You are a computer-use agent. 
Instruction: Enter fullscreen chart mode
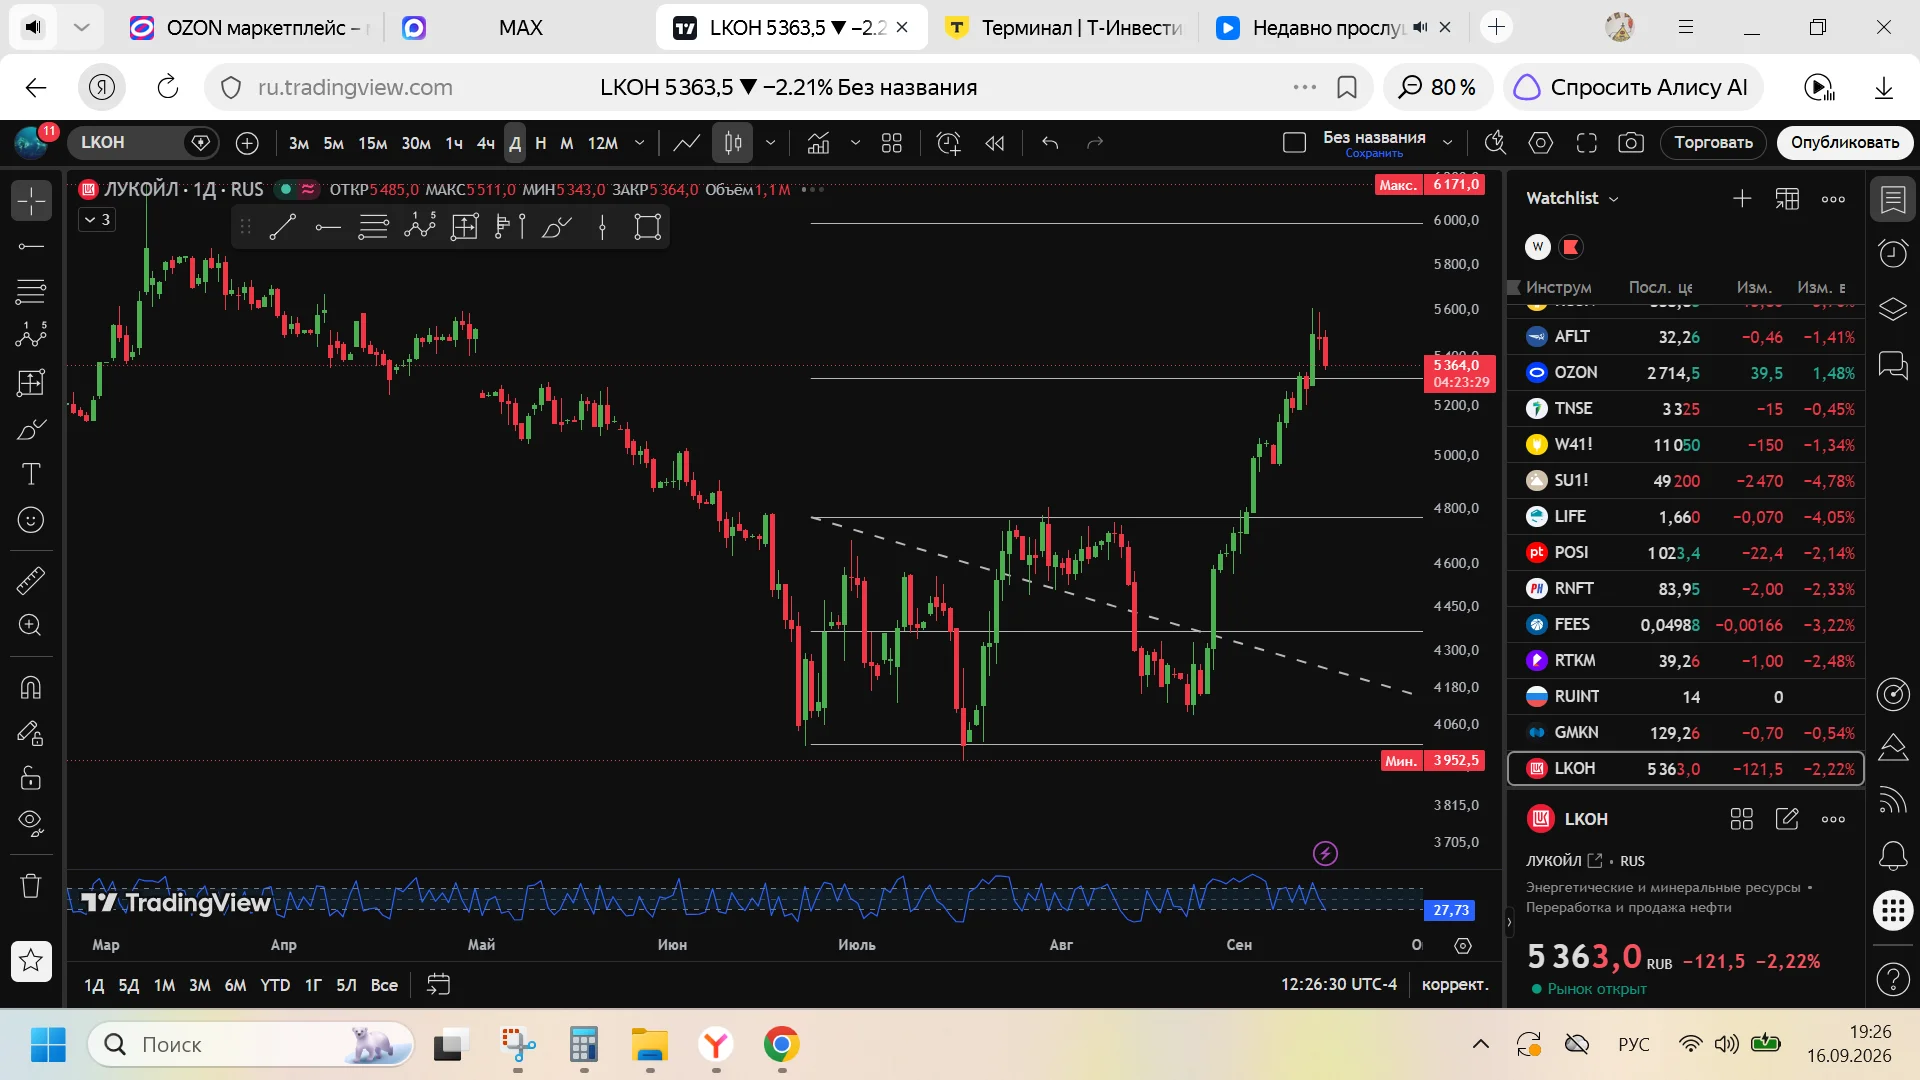[1587, 143]
